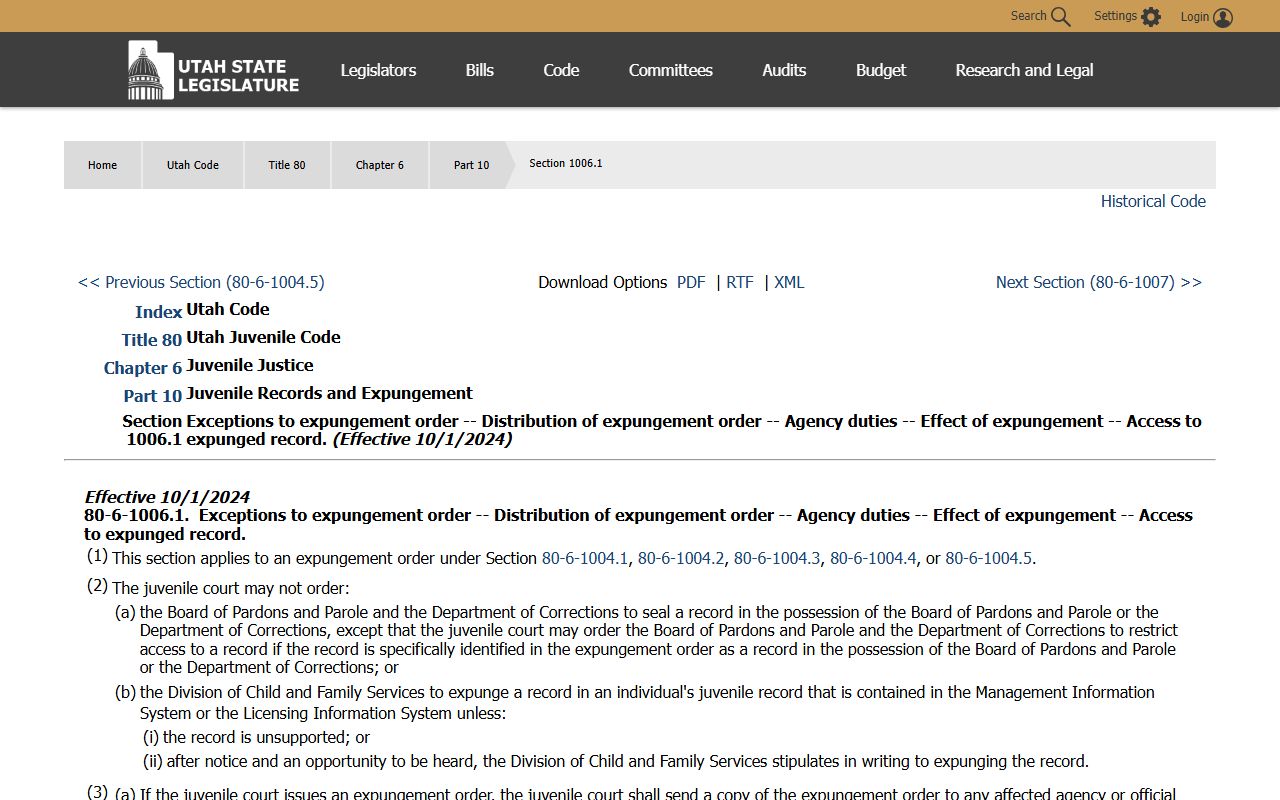Follow the 80-6-1004.5 reference in subsection (1)
1280x800 pixels.
coord(989,558)
